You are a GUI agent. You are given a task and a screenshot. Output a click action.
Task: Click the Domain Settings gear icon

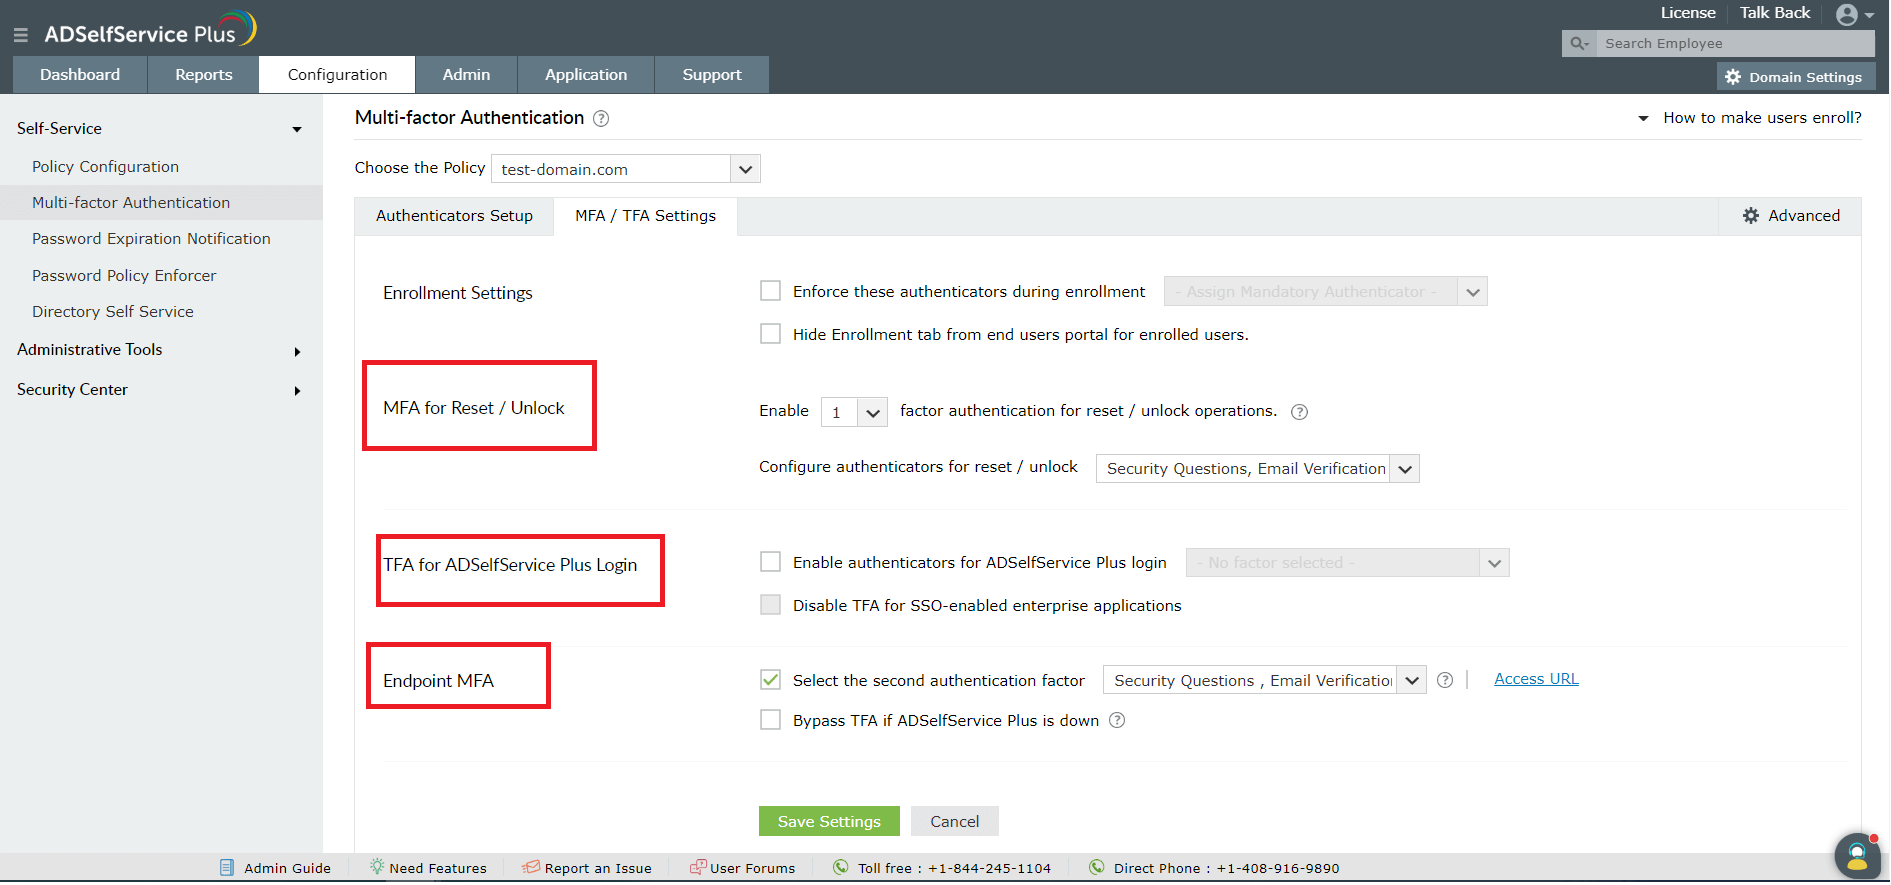coord(1733,77)
